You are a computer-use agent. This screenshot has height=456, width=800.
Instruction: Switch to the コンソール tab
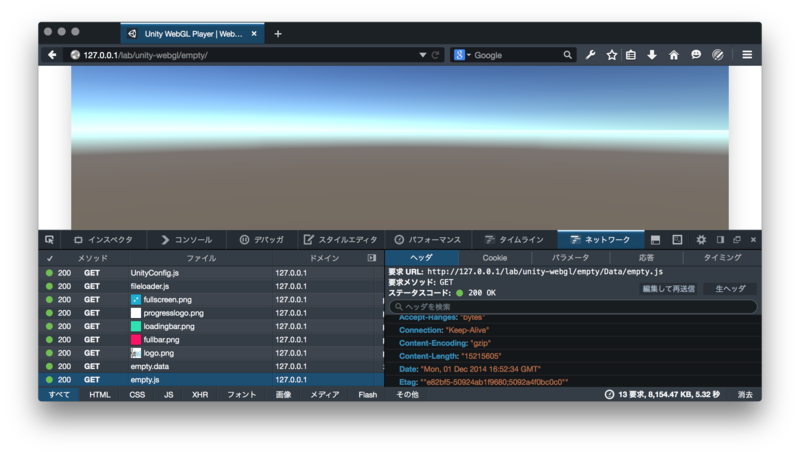tap(186, 240)
